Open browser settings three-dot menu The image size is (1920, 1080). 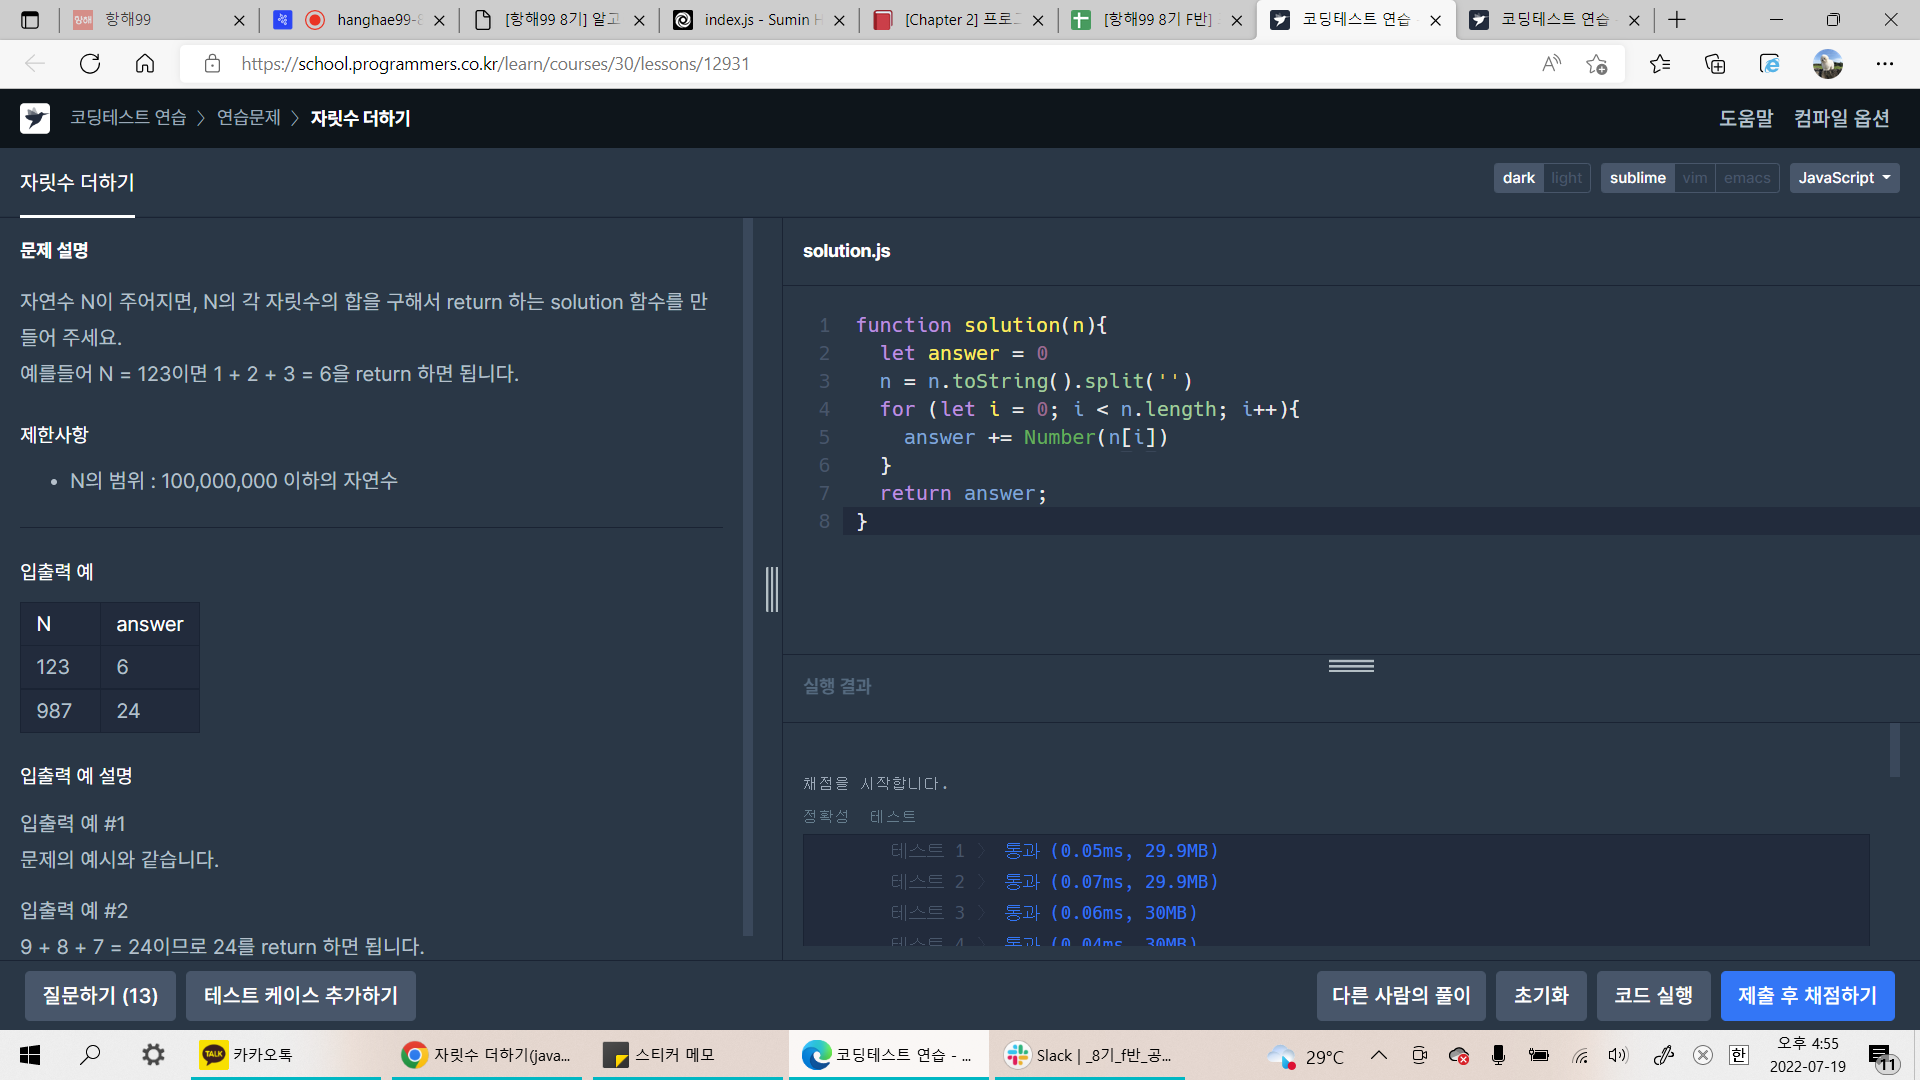point(1884,64)
